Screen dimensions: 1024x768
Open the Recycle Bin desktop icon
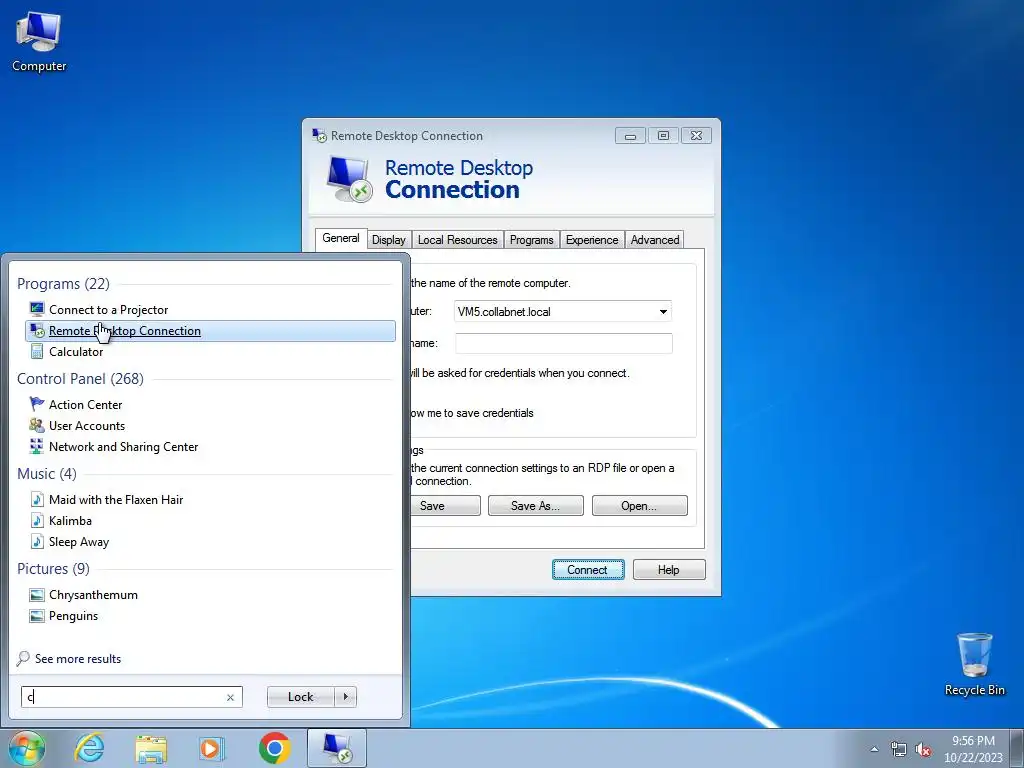974,664
